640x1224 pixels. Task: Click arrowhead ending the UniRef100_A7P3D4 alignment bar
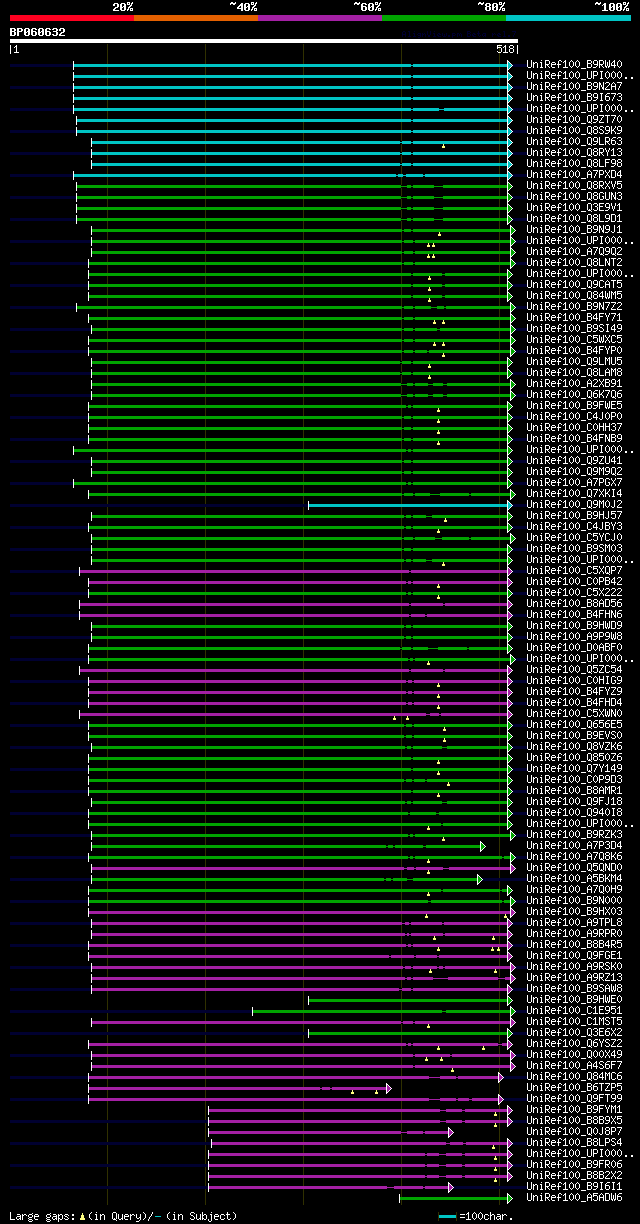(x=483, y=846)
